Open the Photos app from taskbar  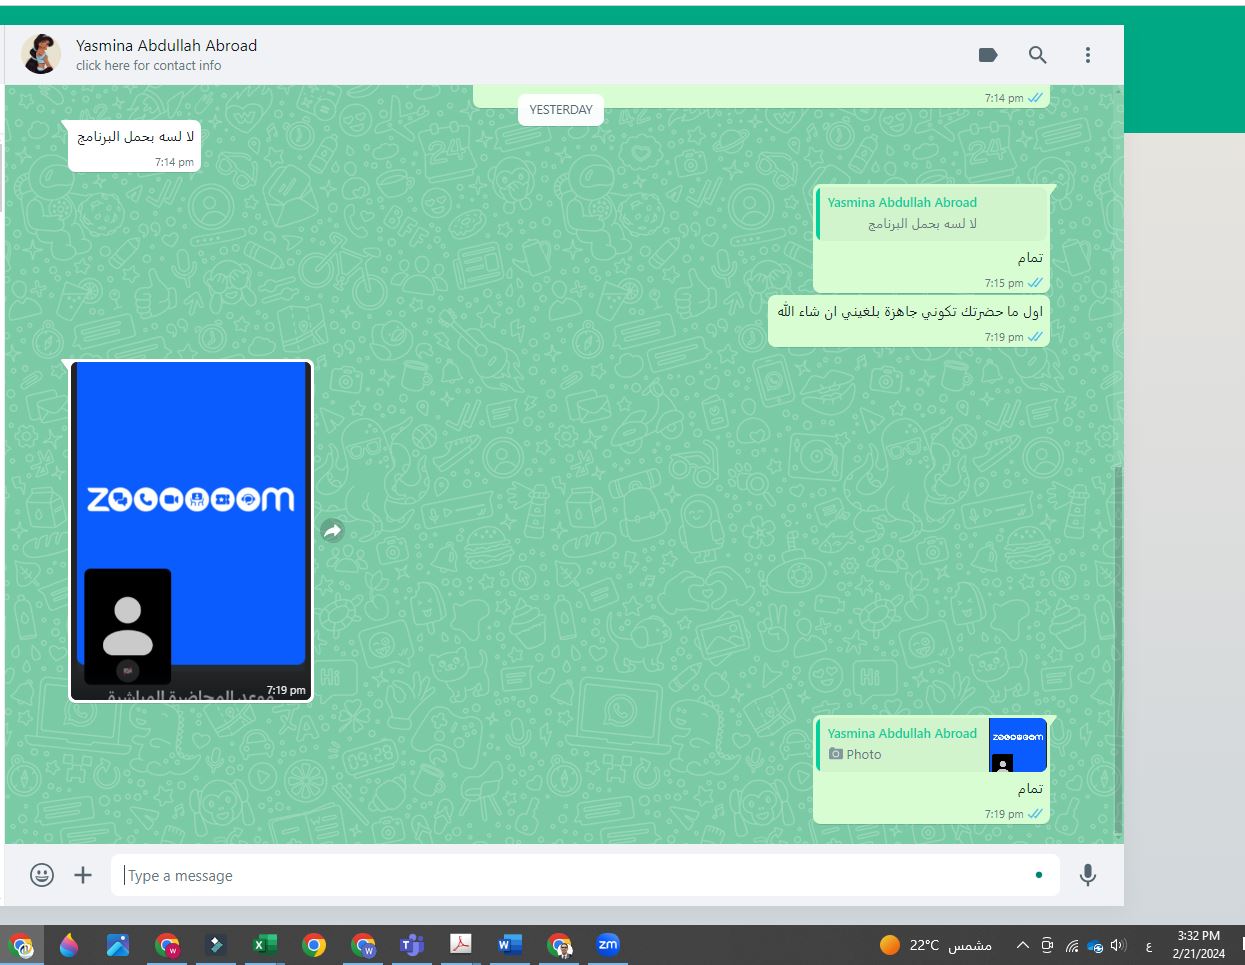point(118,945)
